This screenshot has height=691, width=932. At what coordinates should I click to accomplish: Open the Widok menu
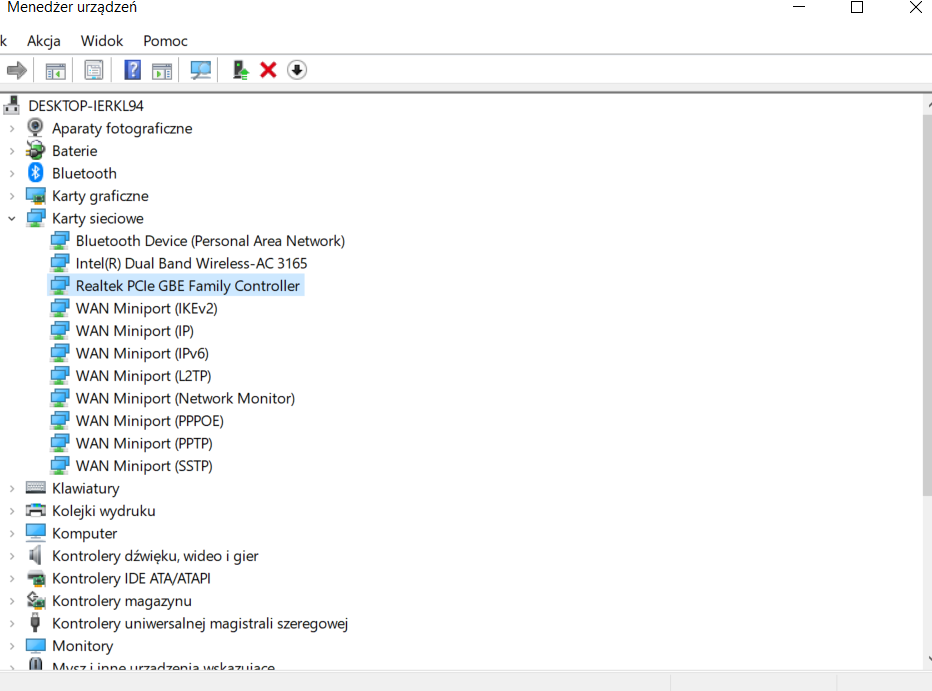point(101,41)
